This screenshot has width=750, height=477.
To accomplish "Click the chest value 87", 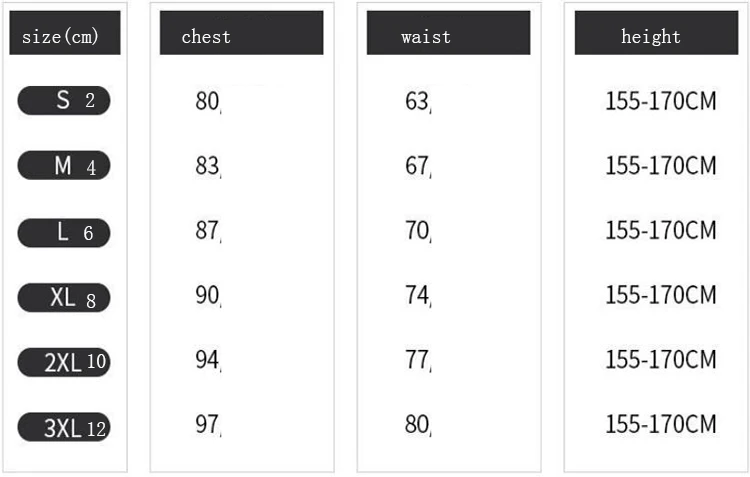I will coord(207,231).
